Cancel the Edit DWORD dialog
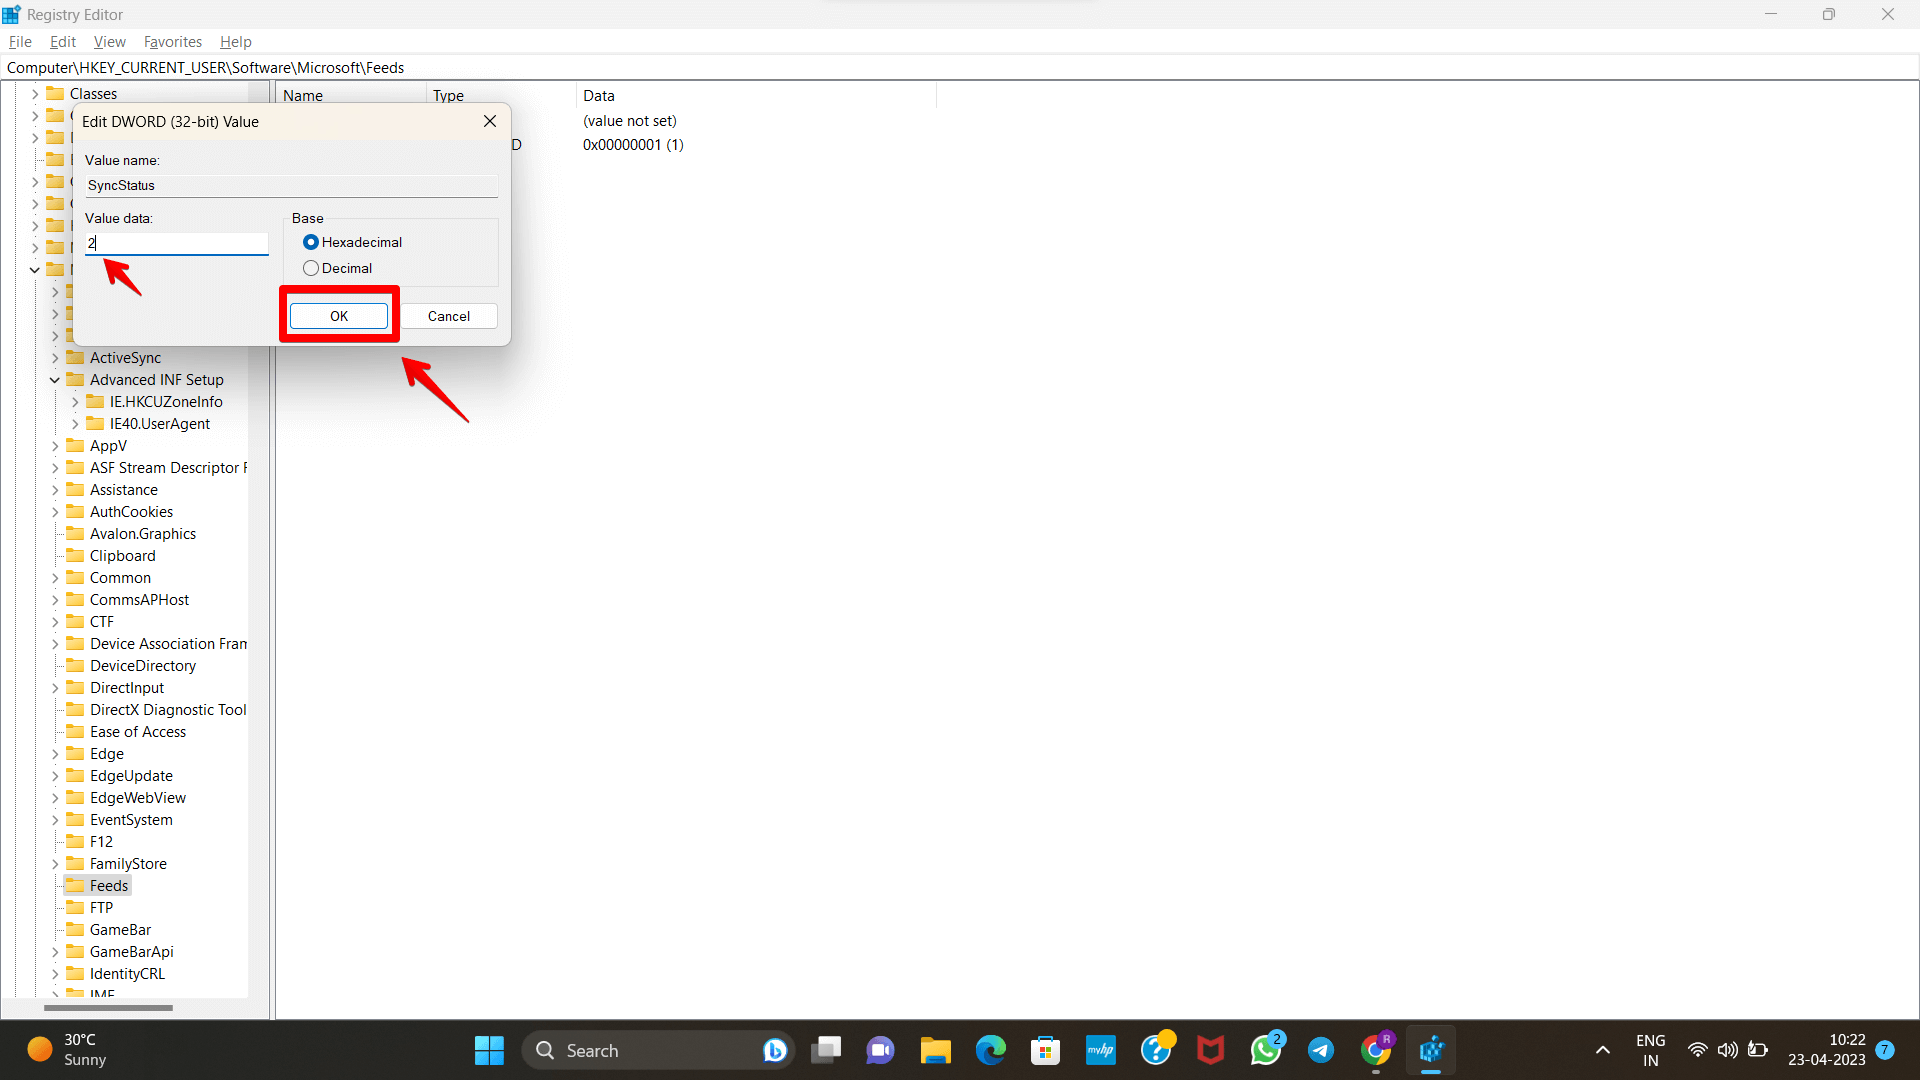1920x1080 pixels. (x=448, y=316)
